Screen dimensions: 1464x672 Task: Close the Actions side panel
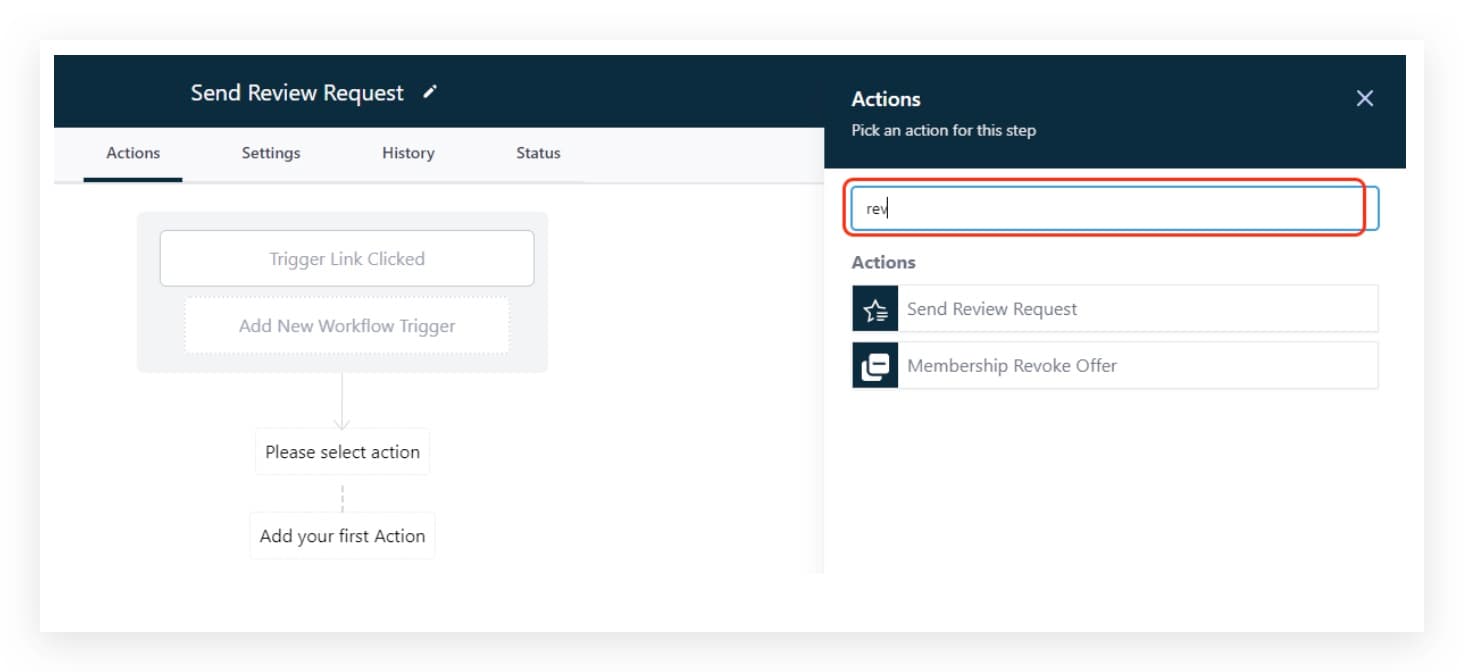pyautogui.click(x=1364, y=98)
